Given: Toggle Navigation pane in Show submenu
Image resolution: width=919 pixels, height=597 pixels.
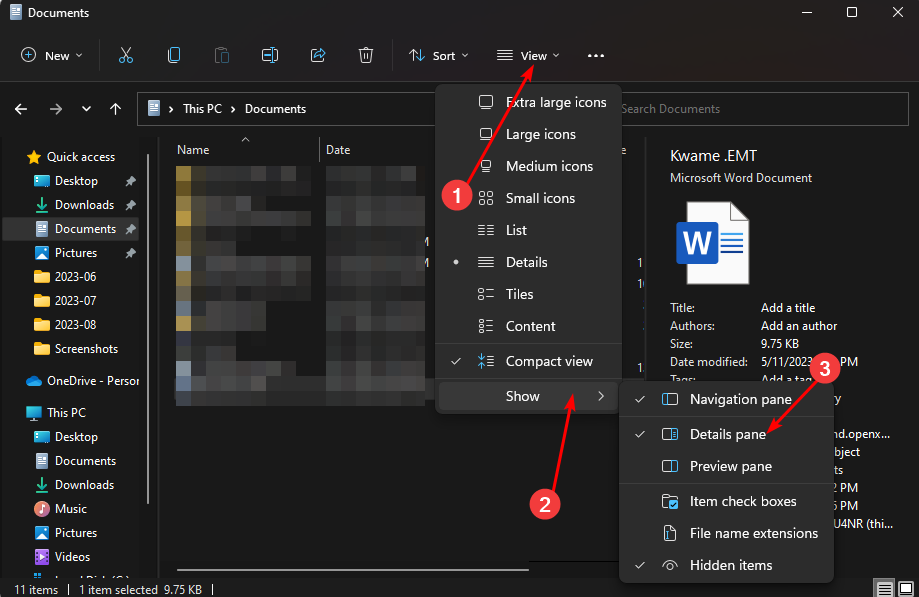Looking at the screenshot, I should click(x=726, y=400).
